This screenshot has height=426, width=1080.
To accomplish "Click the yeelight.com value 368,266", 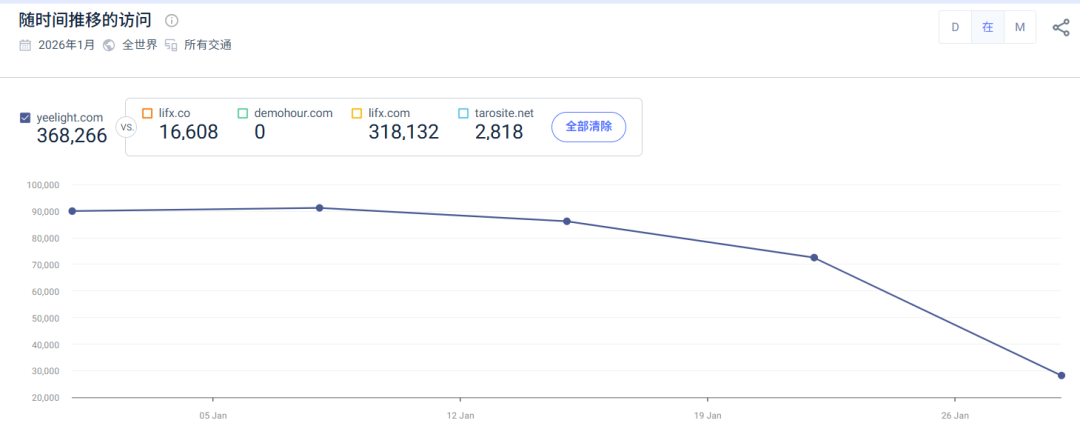I will click(72, 135).
